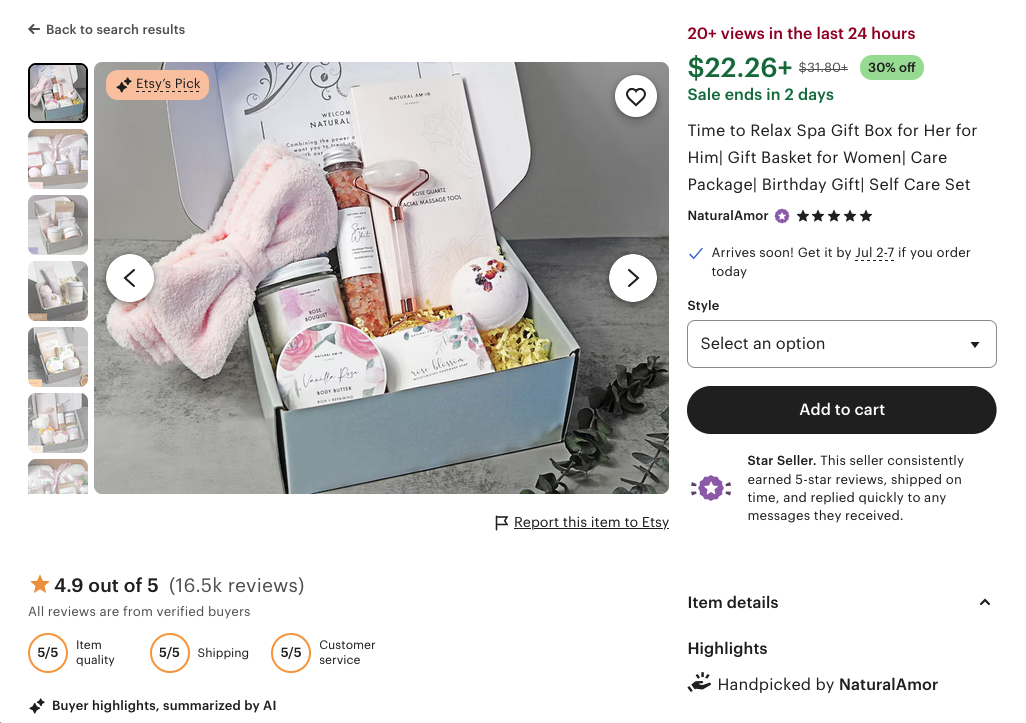Open the Style selection dropdown
1026x723 pixels.
click(x=841, y=343)
